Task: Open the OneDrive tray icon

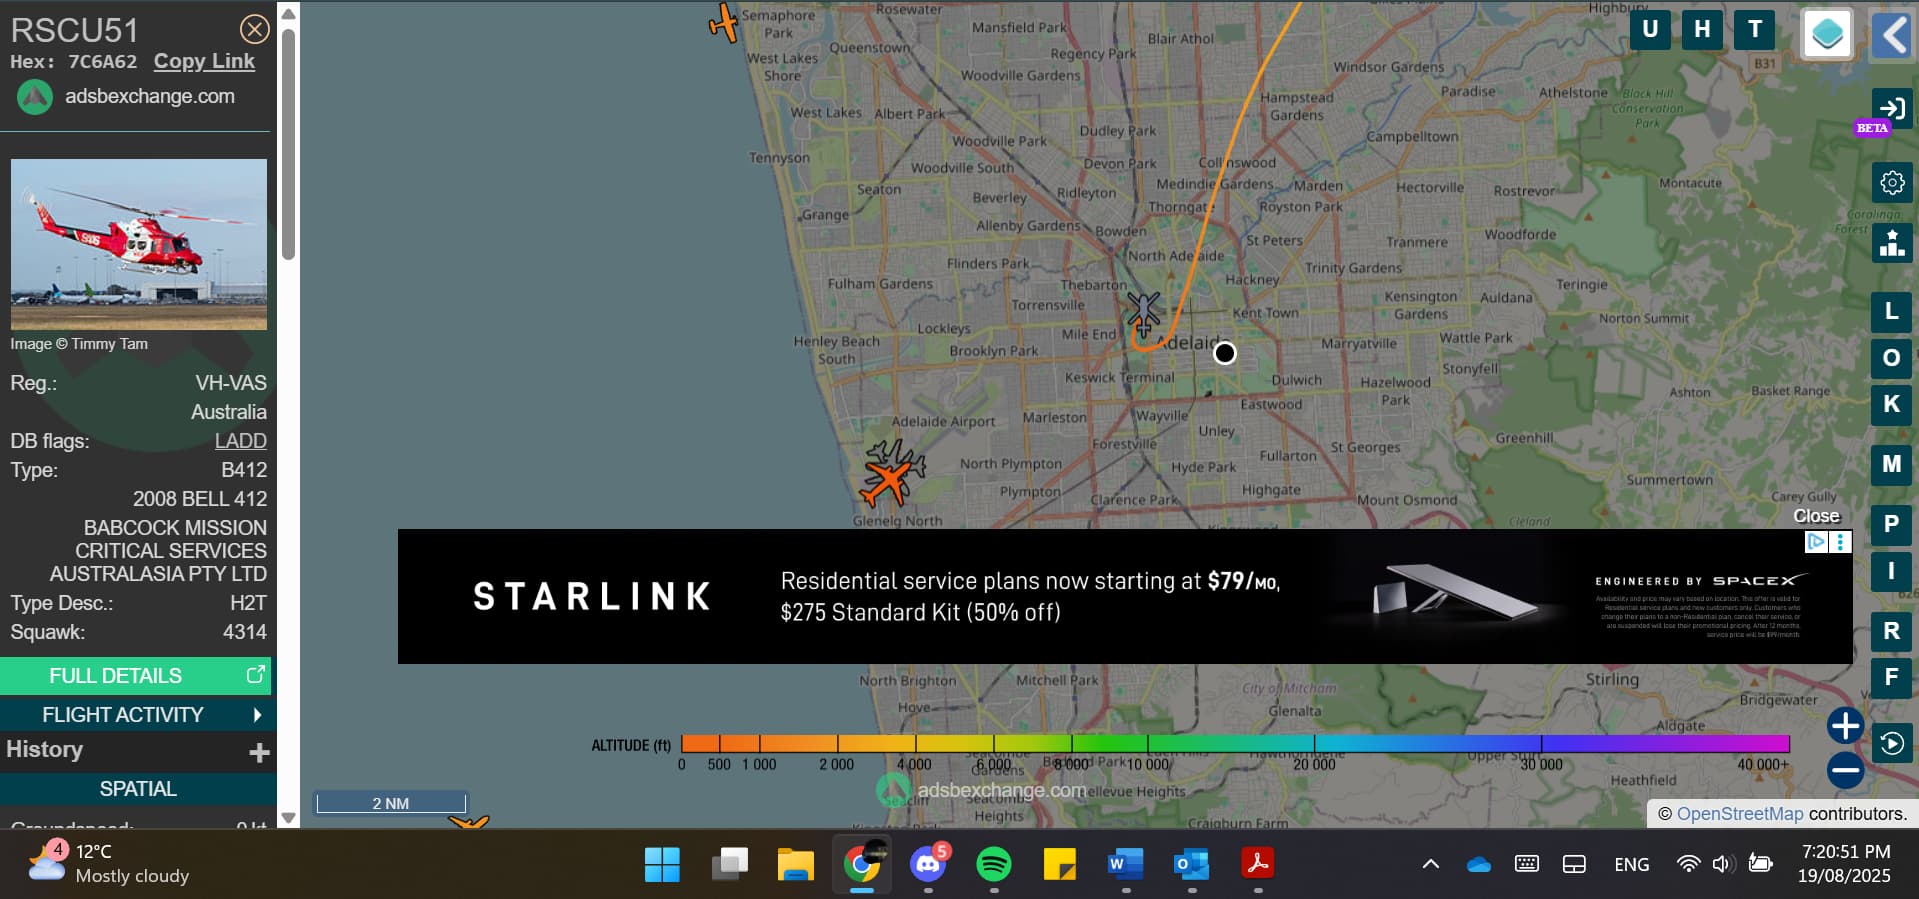Action: tap(1479, 864)
